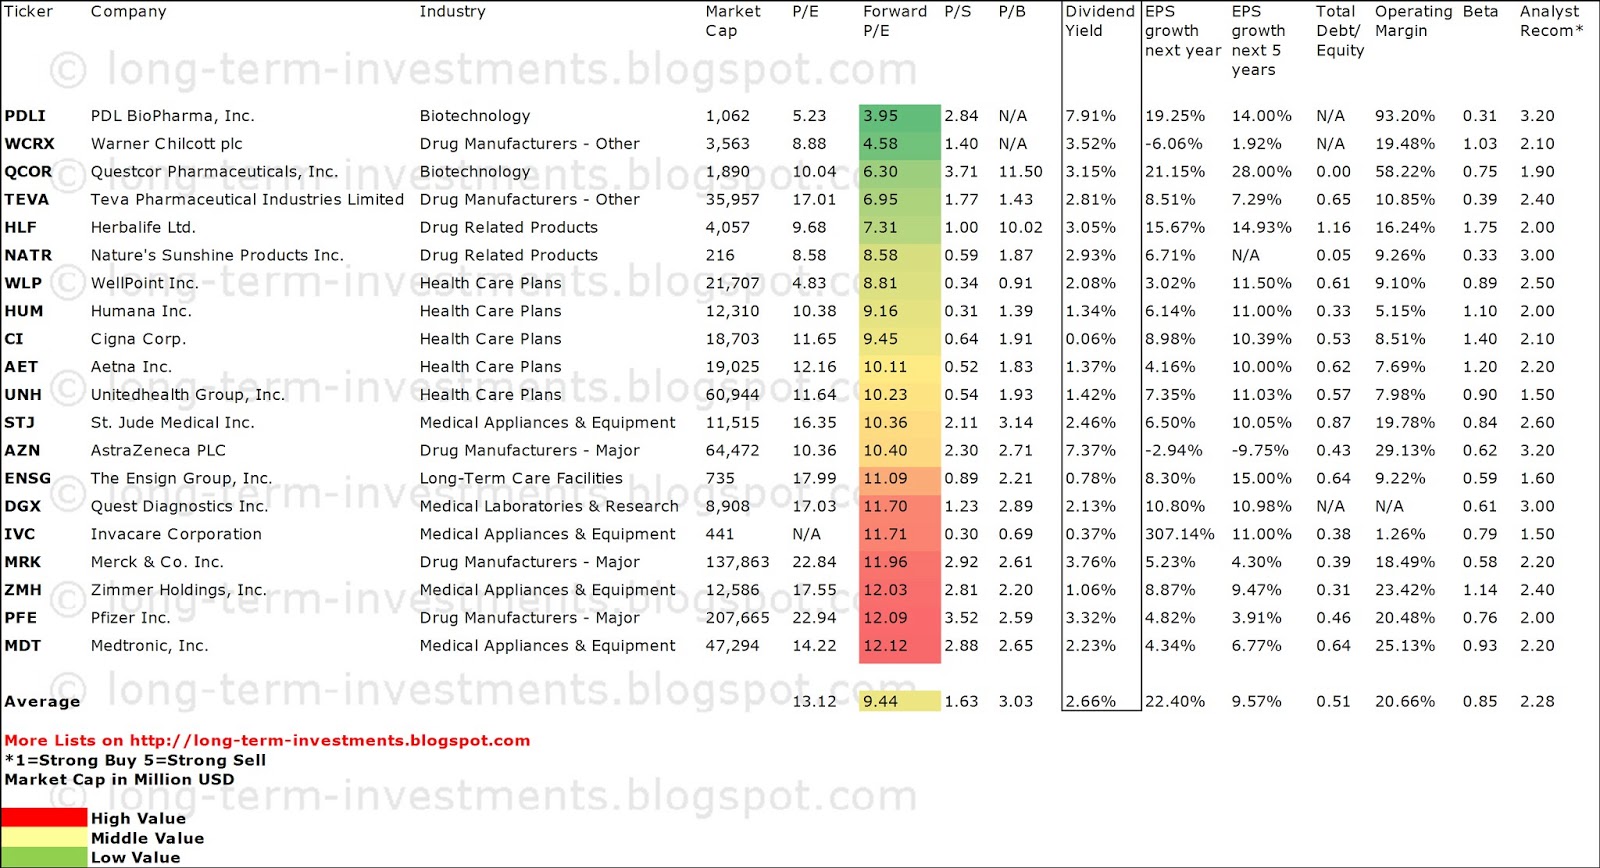The width and height of the screenshot is (1600, 868).
Task: Click the green Low Value swatch
Action: pos(44,857)
